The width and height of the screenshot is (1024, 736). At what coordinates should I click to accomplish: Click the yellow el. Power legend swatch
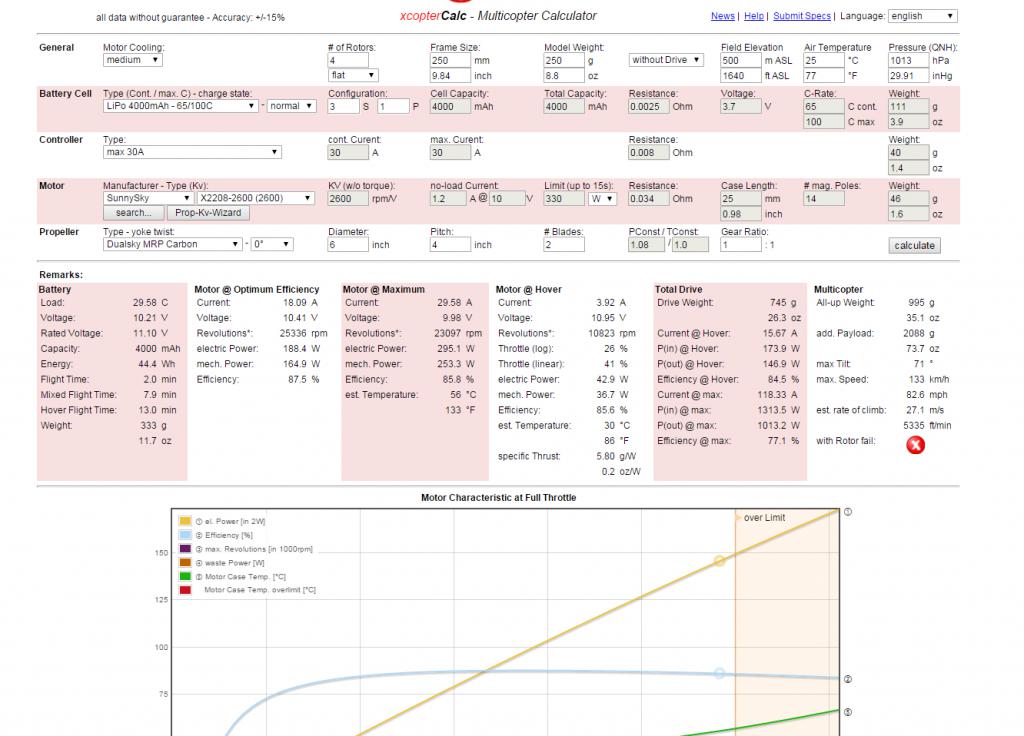click(x=185, y=521)
